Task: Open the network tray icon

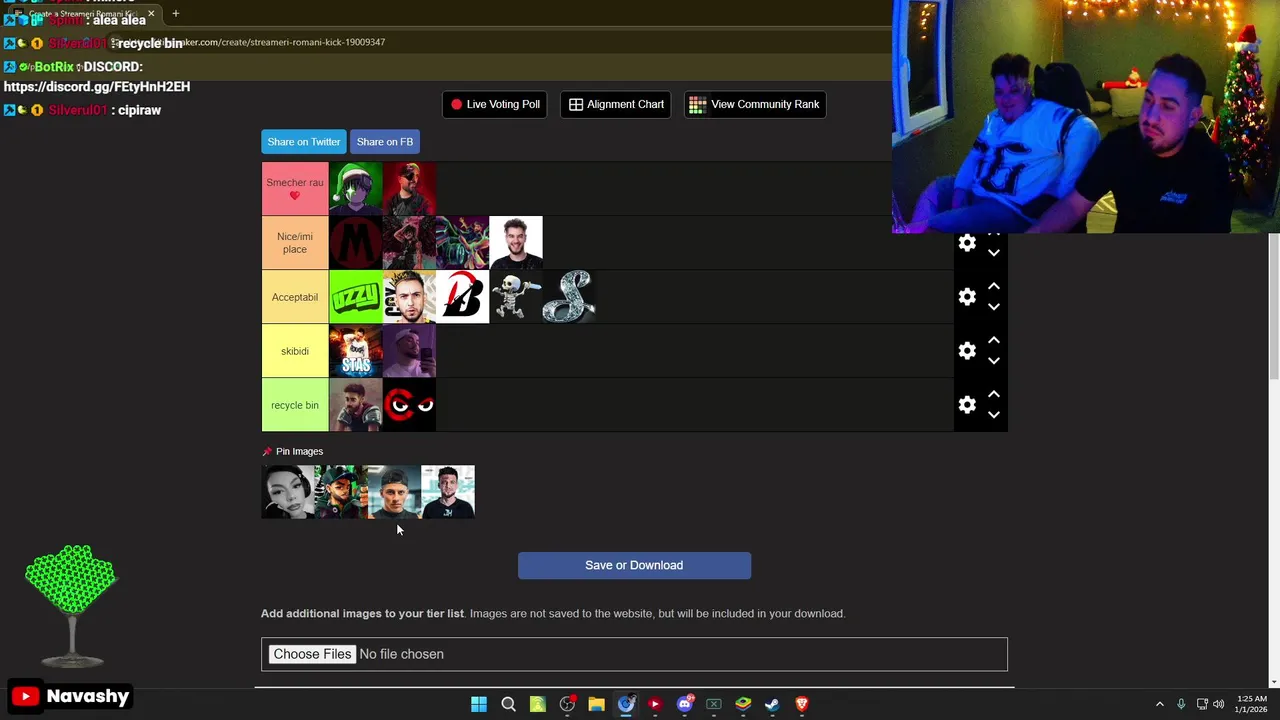Action: pyautogui.click(x=1202, y=704)
